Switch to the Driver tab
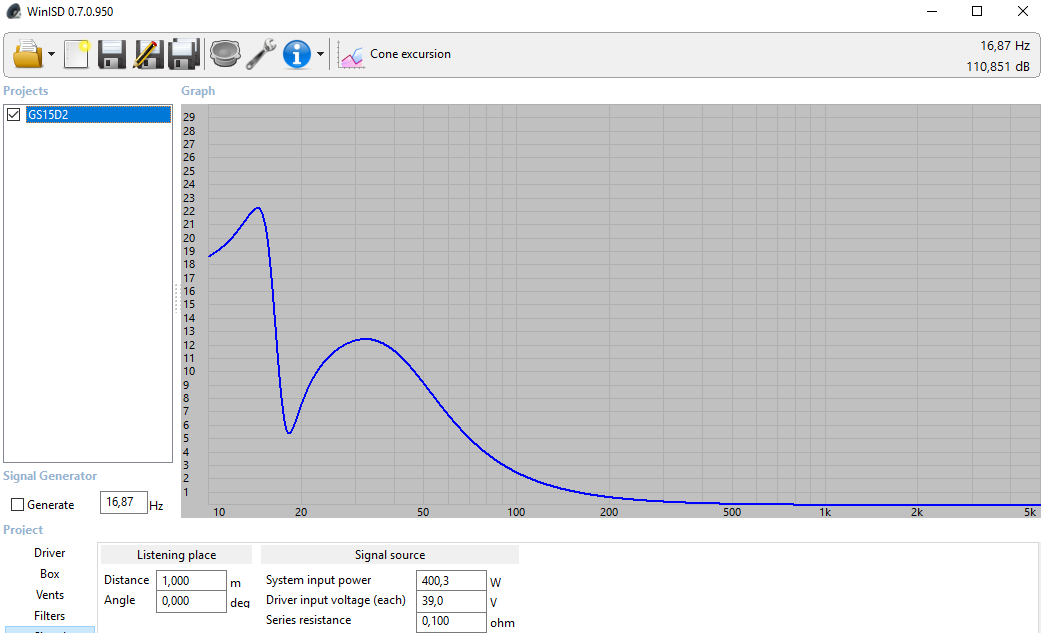This screenshot has width=1046, height=633. [x=49, y=553]
